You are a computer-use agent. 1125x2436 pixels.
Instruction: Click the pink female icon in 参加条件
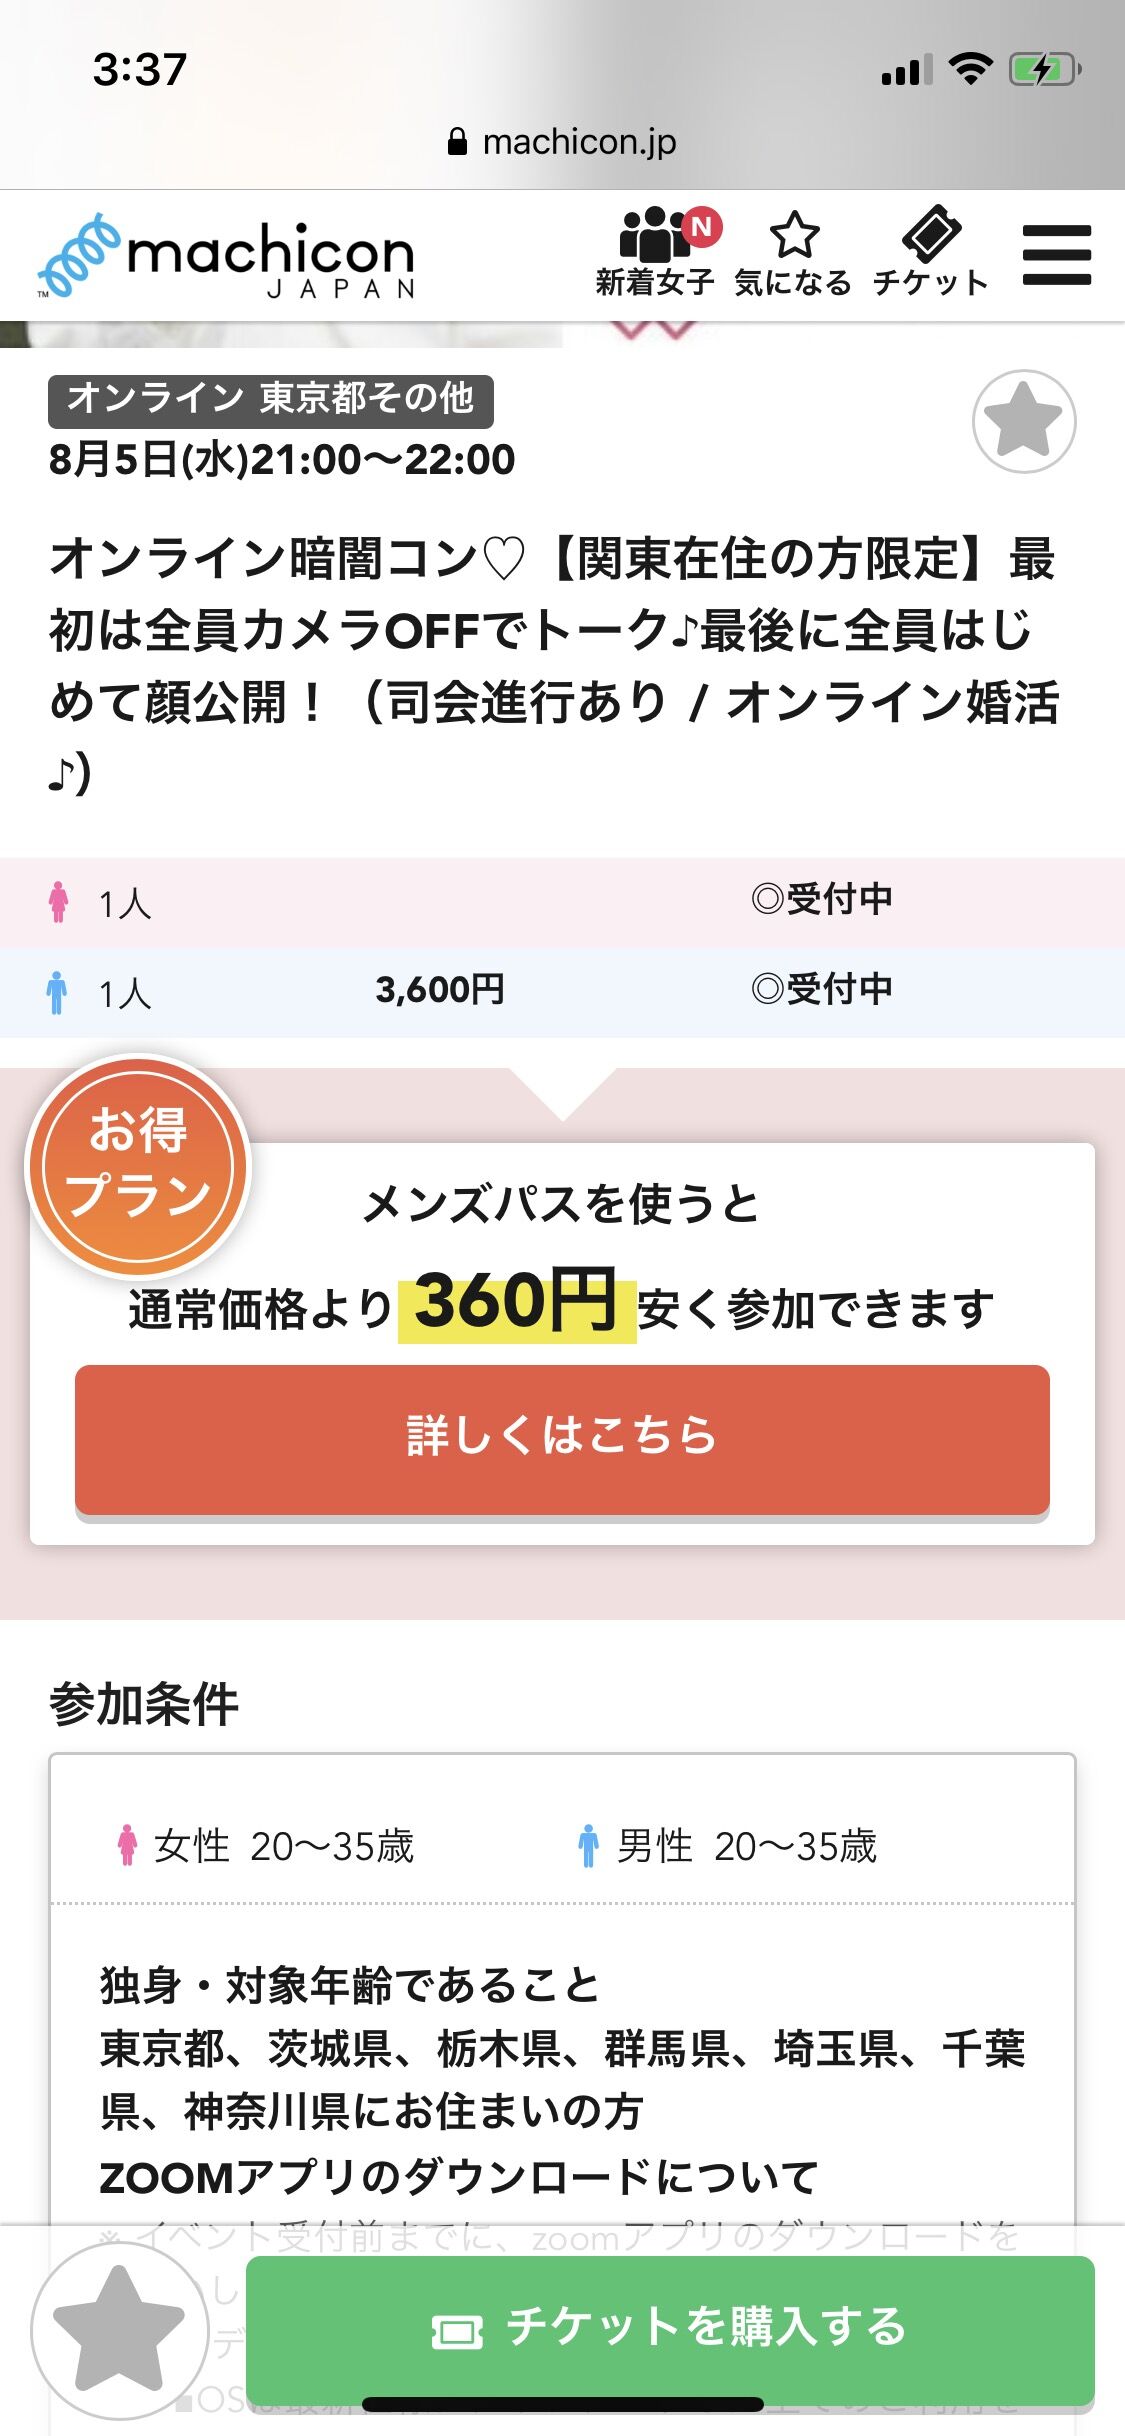[x=127, y=1845]
